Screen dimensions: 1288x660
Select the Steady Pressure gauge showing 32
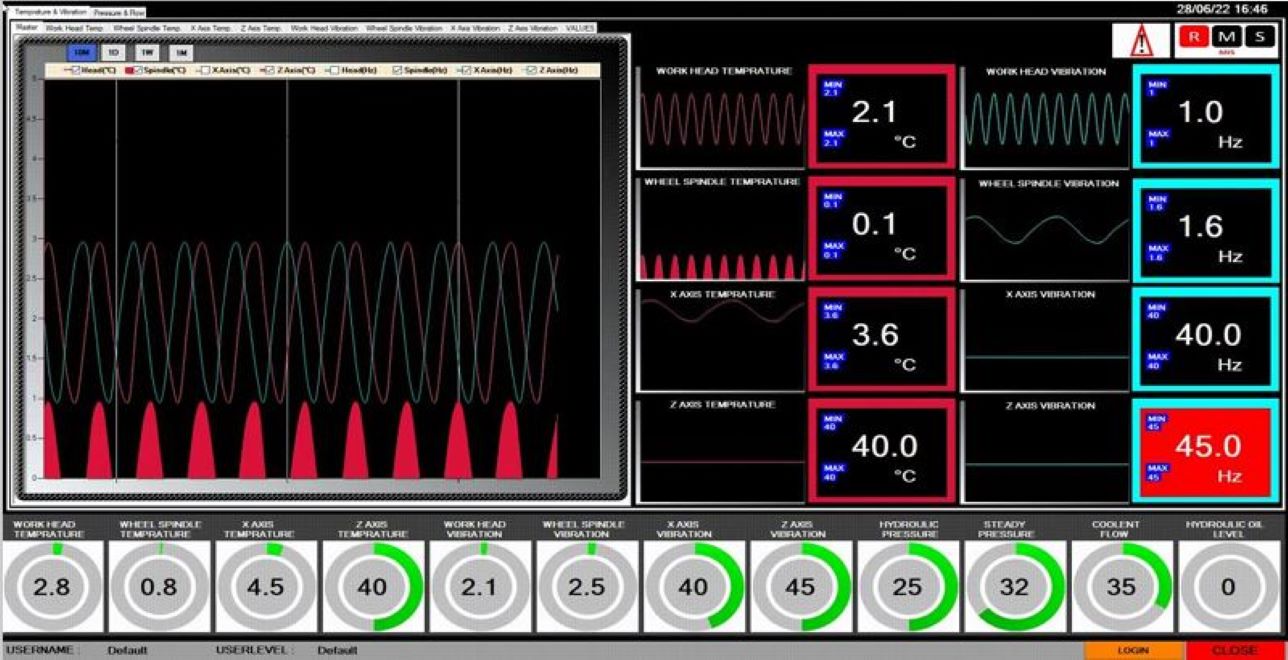[x=1014, y=587]
